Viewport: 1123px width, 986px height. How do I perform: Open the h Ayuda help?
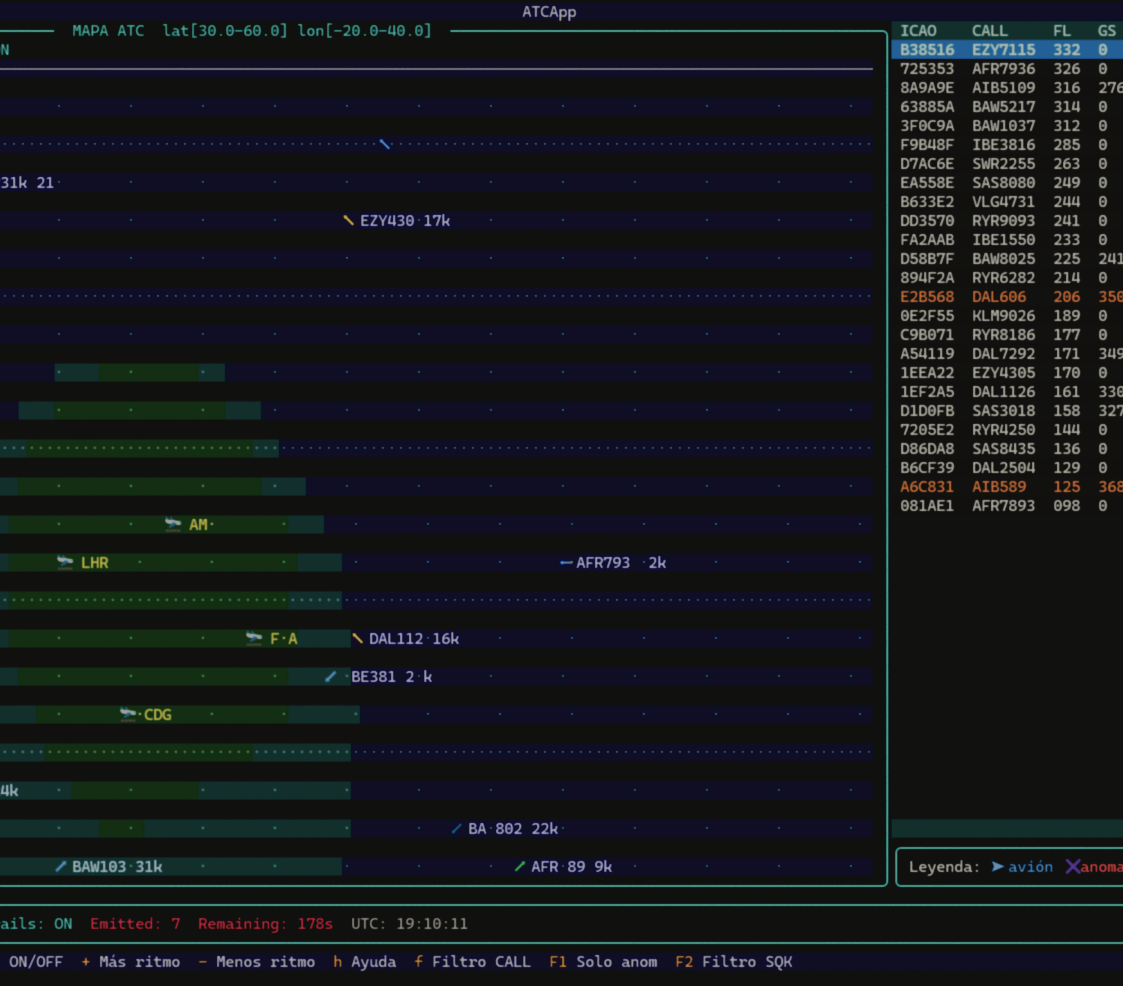click(364, 961)
